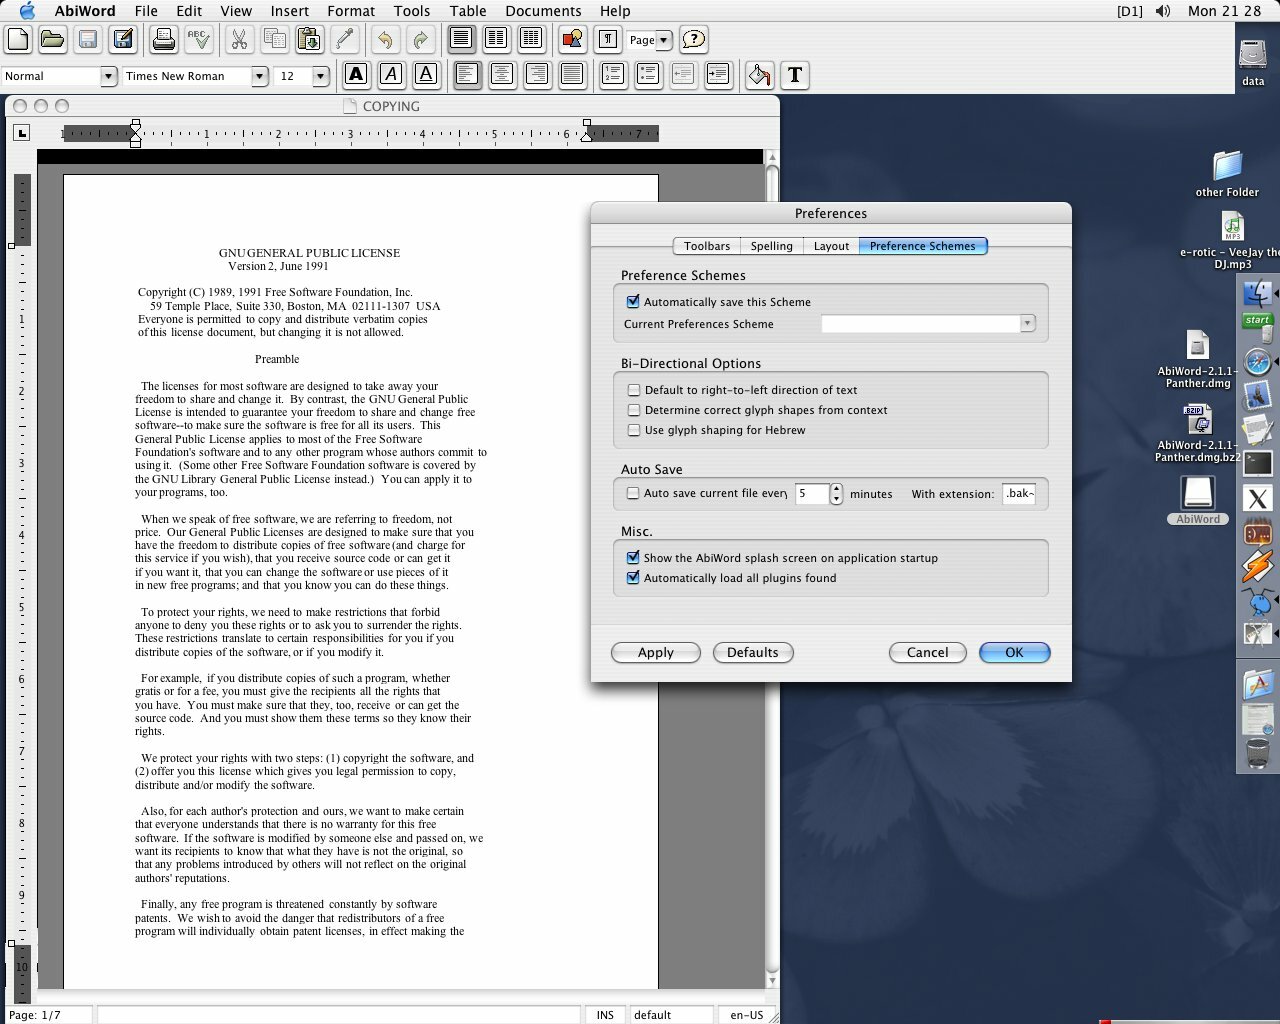Toggle show paragraph marks icon
The image size is (1280, 1024).
click(607, 40)
